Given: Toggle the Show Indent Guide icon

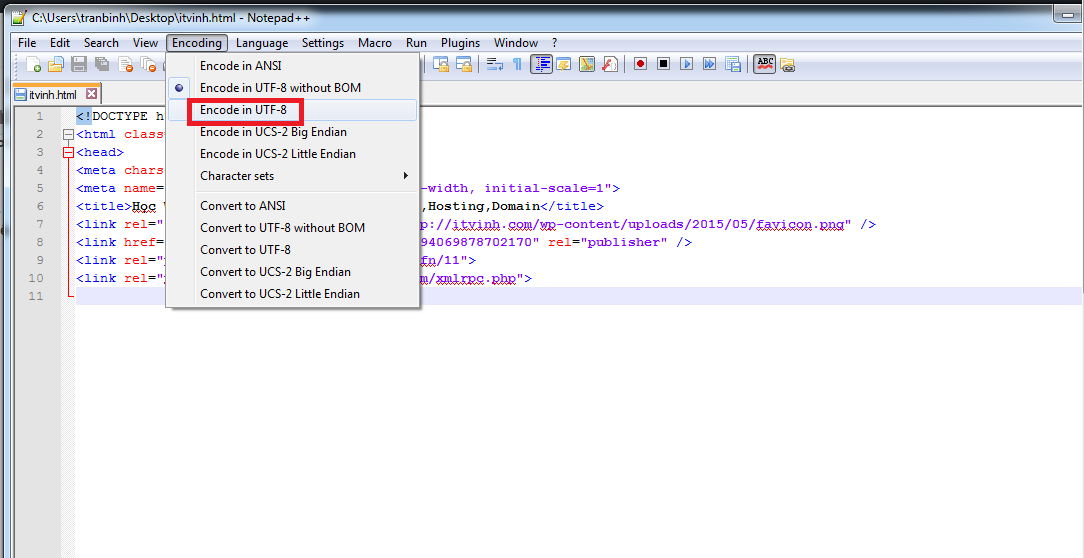Looking at the screenshot, I should tap(541, 65).
